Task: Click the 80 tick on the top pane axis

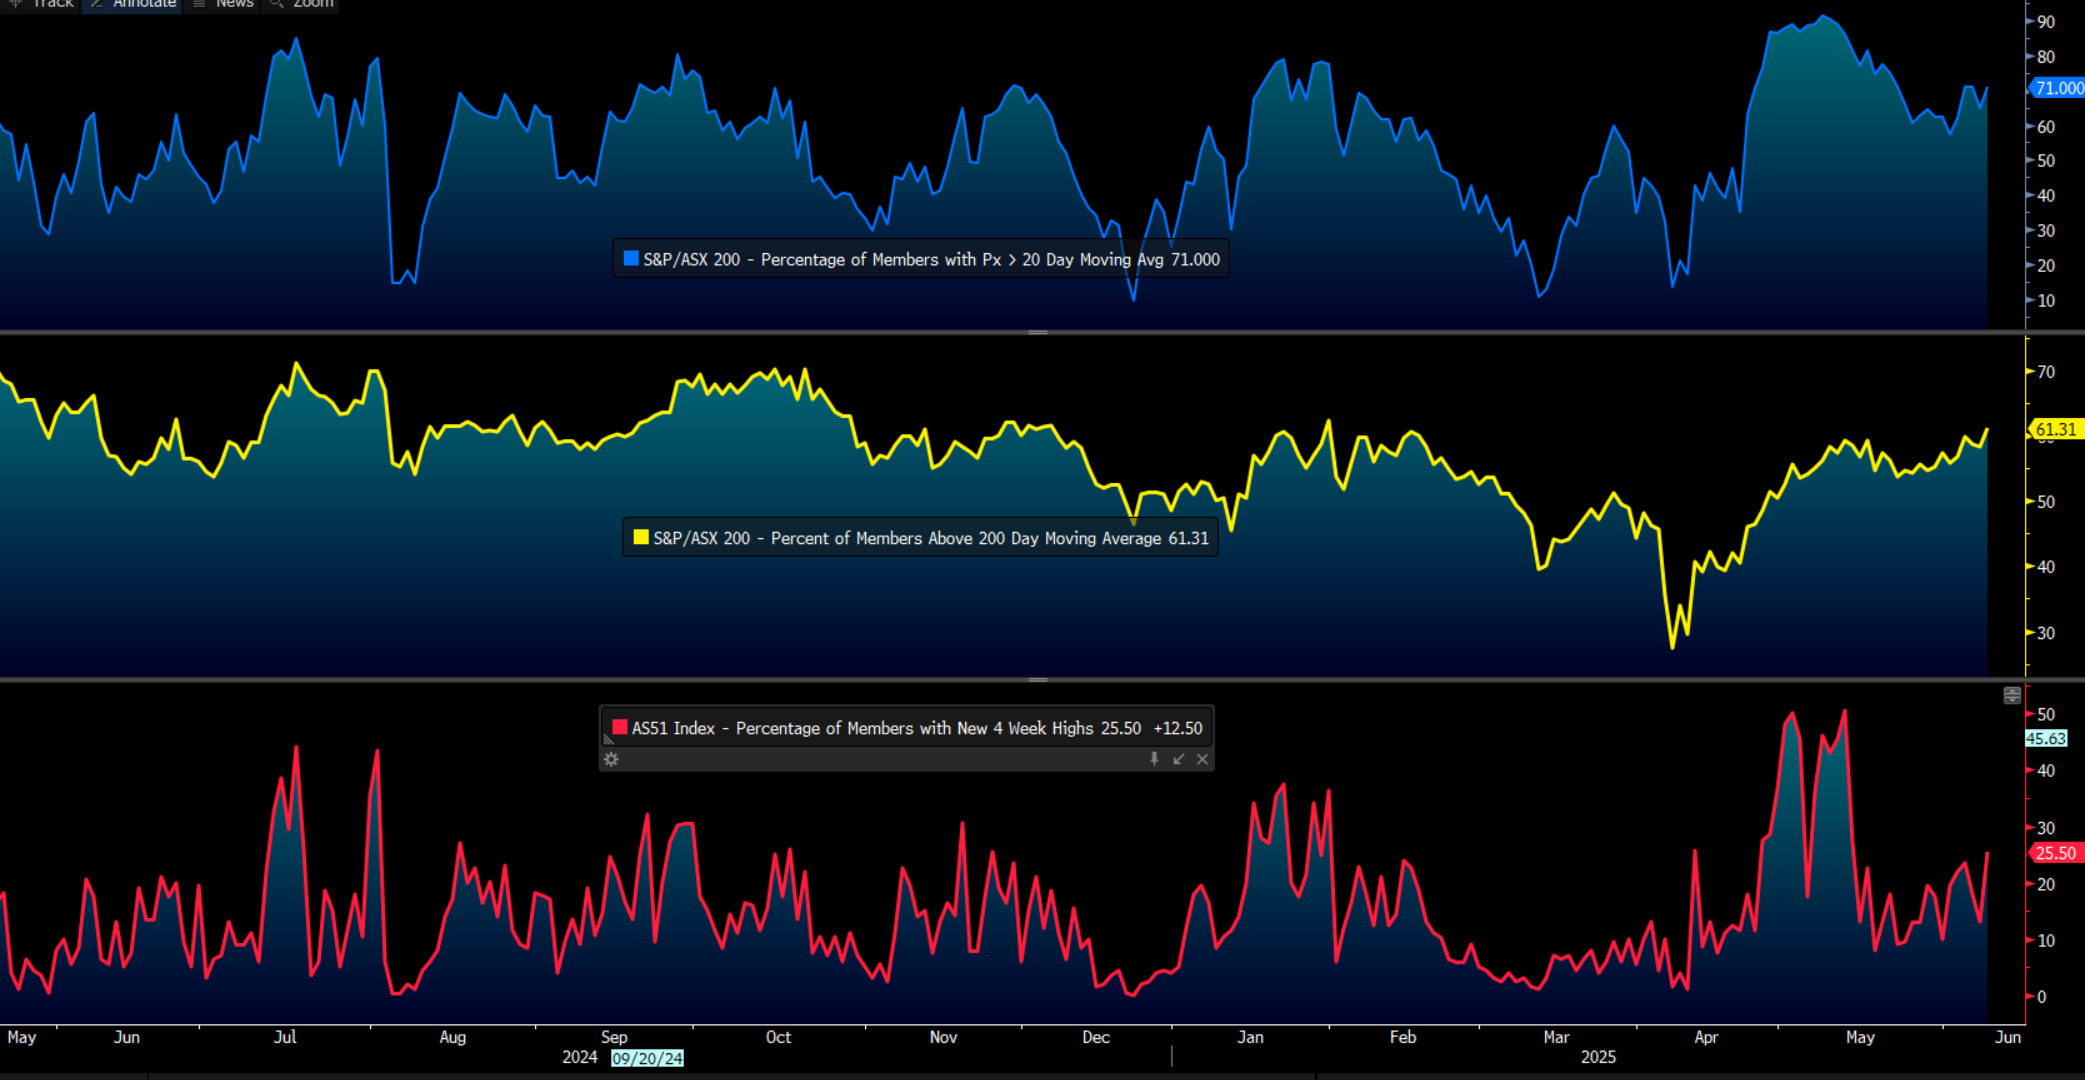Action: (x=2046, y=57)
